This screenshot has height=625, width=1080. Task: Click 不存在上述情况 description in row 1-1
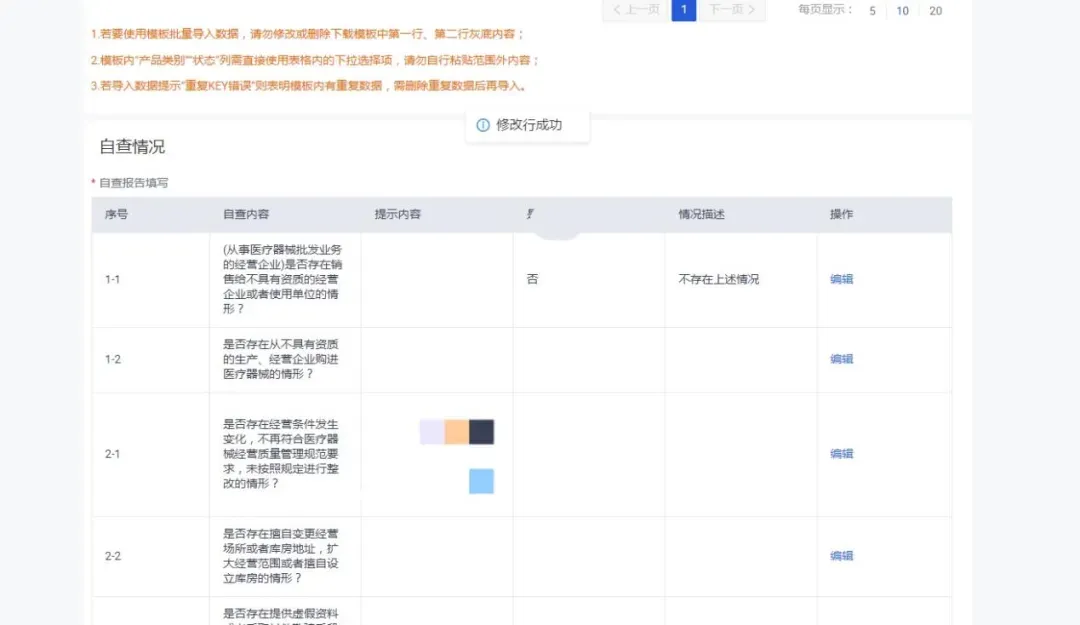(718, 279)
